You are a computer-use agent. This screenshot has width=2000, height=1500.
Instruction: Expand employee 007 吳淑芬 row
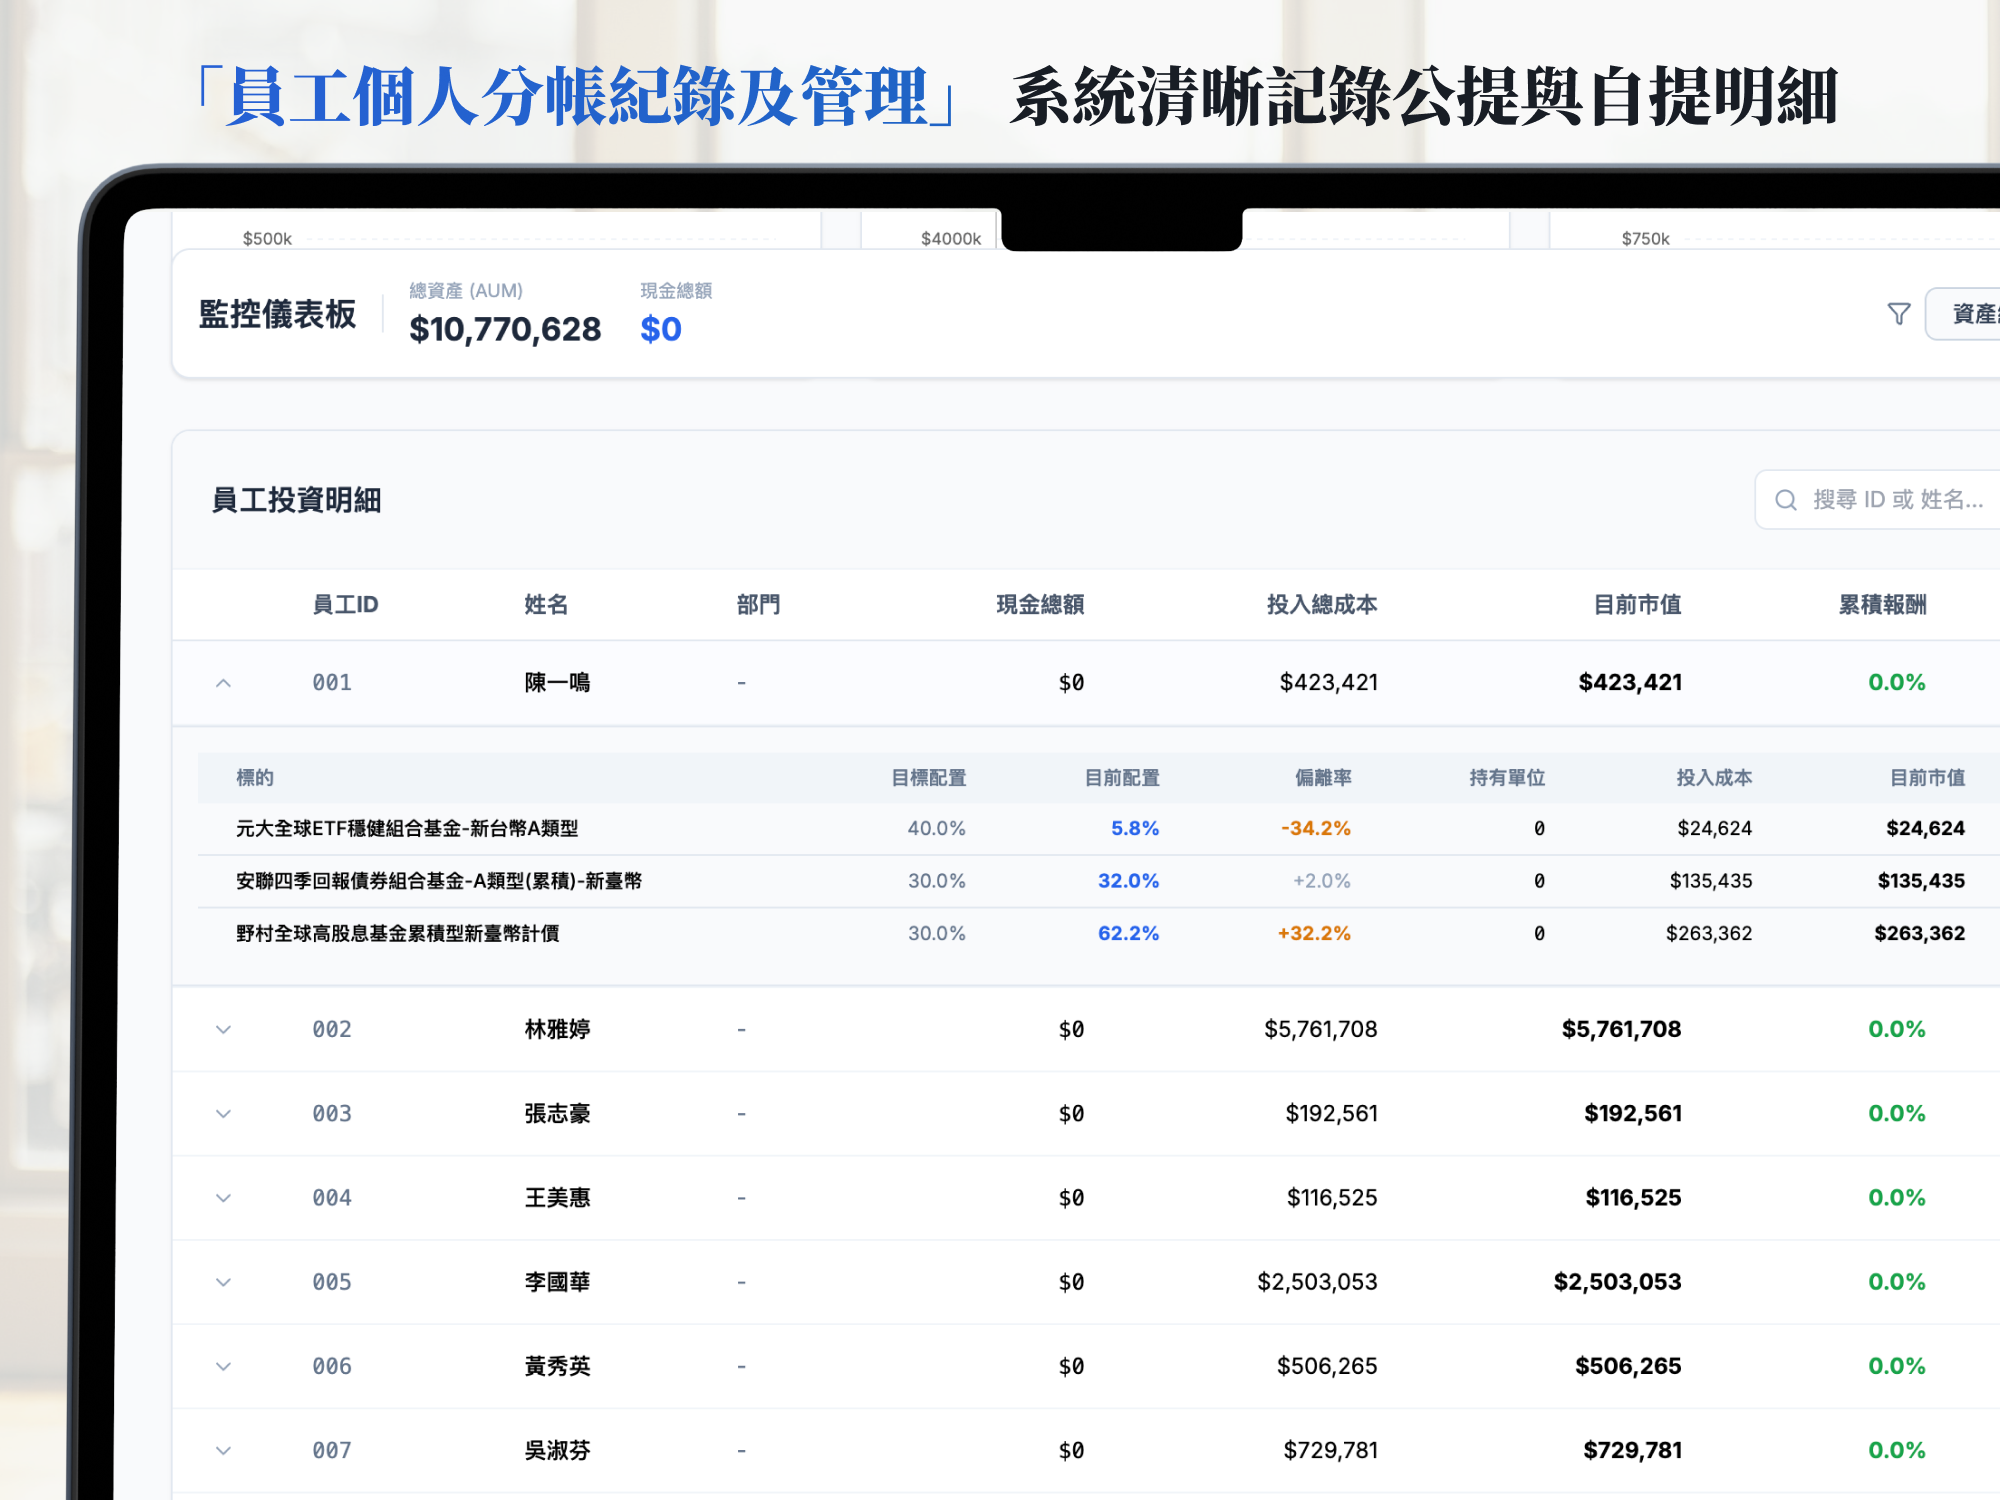(x=223, y=1451)
